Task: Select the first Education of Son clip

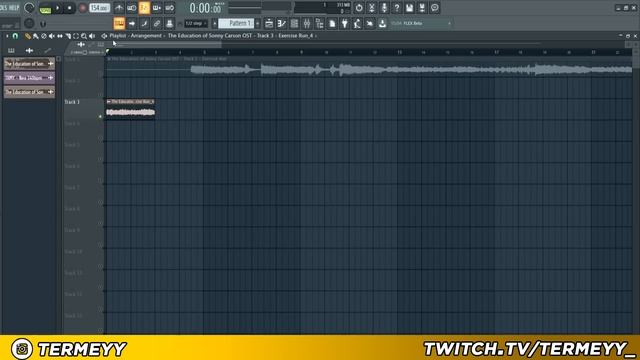Action: (29, 64)
